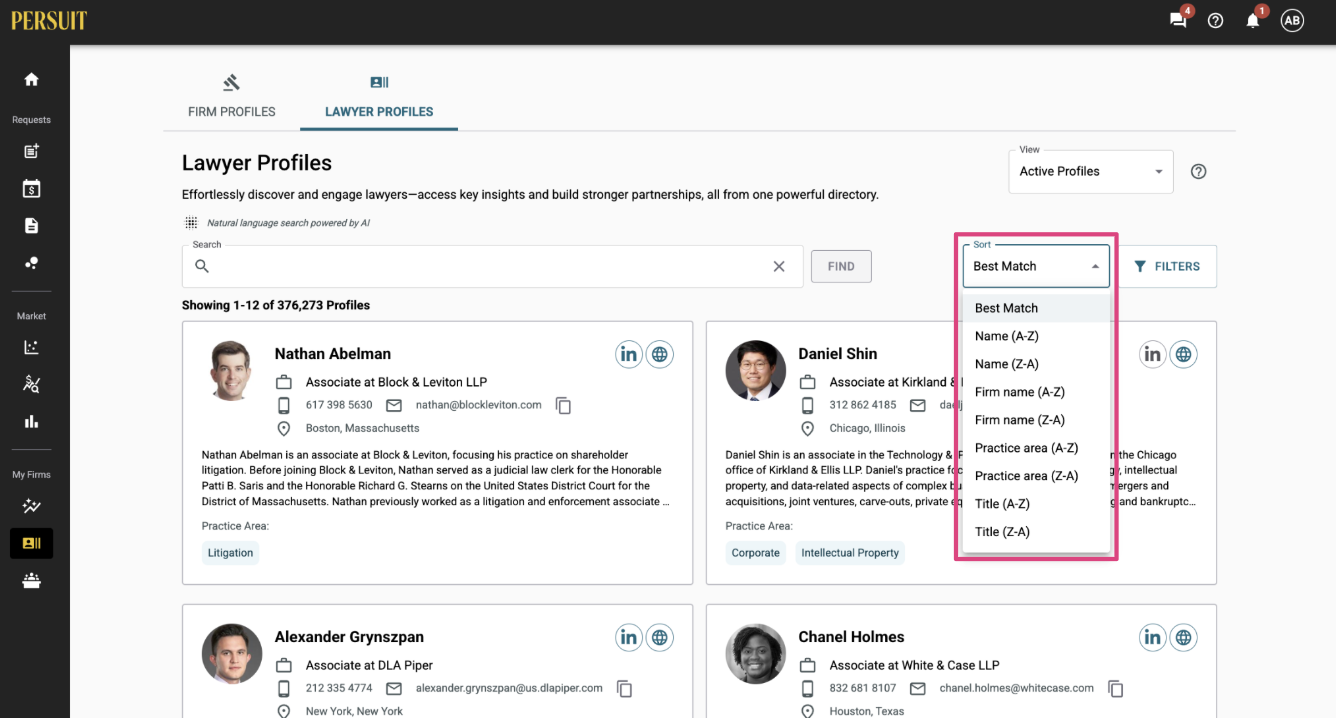Click into the Search input field
Image resolution: width=1336 pixels, height=718 pixels.
pos(492,266)
